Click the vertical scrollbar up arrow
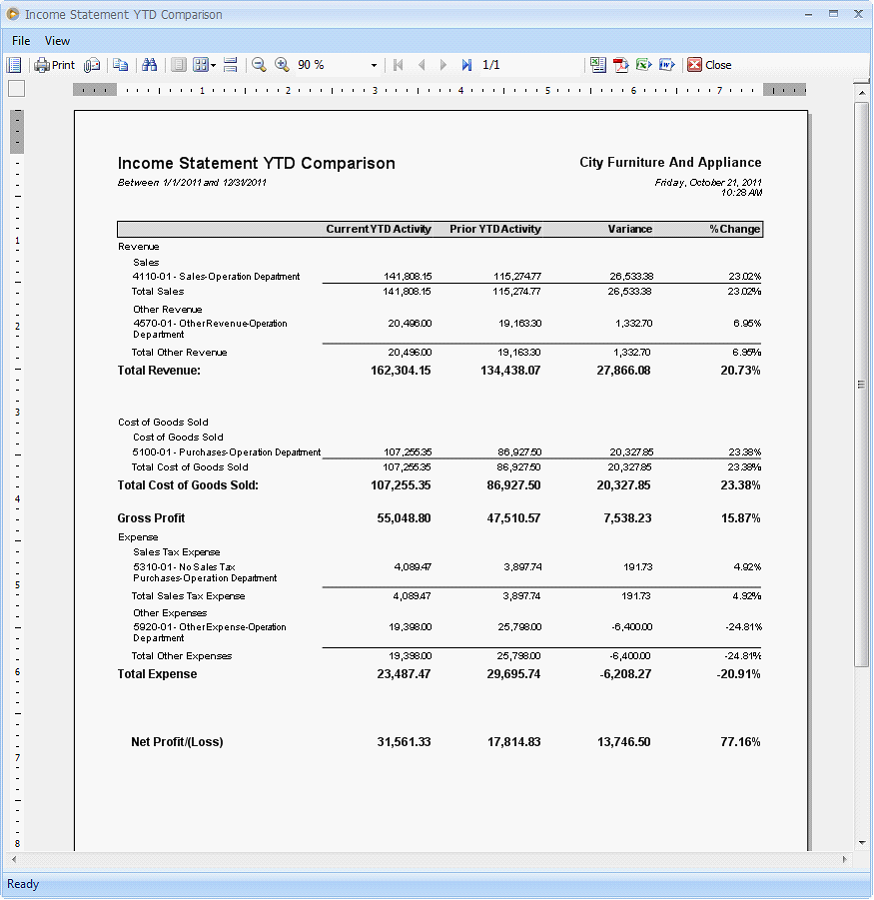Image resolution: width=874 pixels, height=900 pixels. (862, 92)
